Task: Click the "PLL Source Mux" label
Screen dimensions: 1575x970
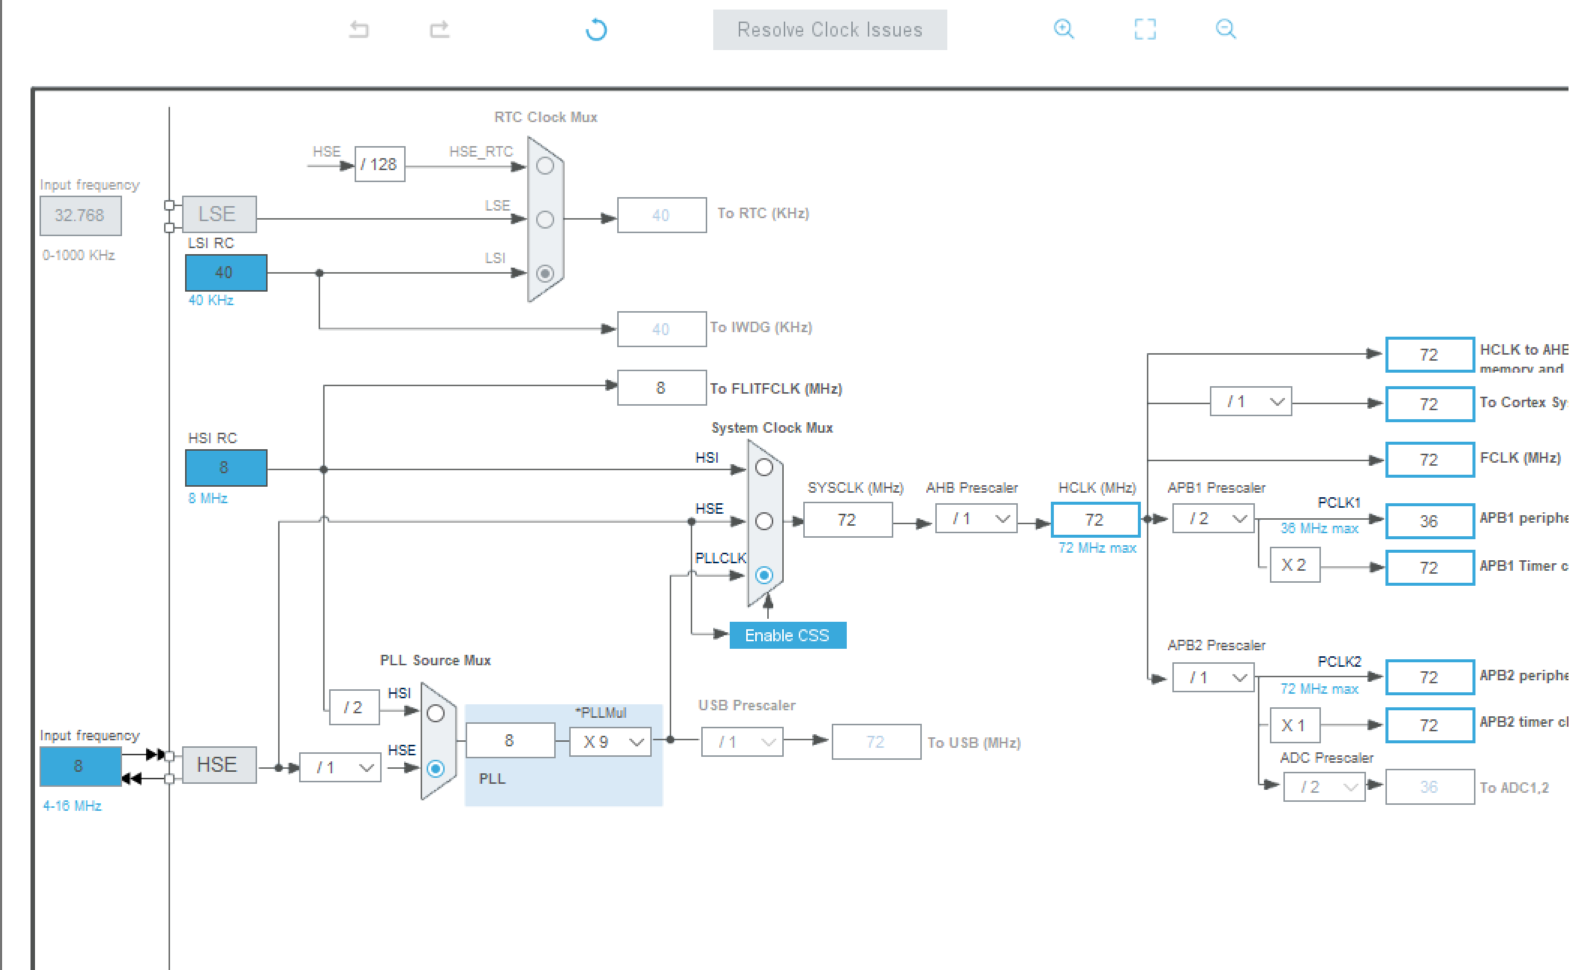Action: click(435, 661)
